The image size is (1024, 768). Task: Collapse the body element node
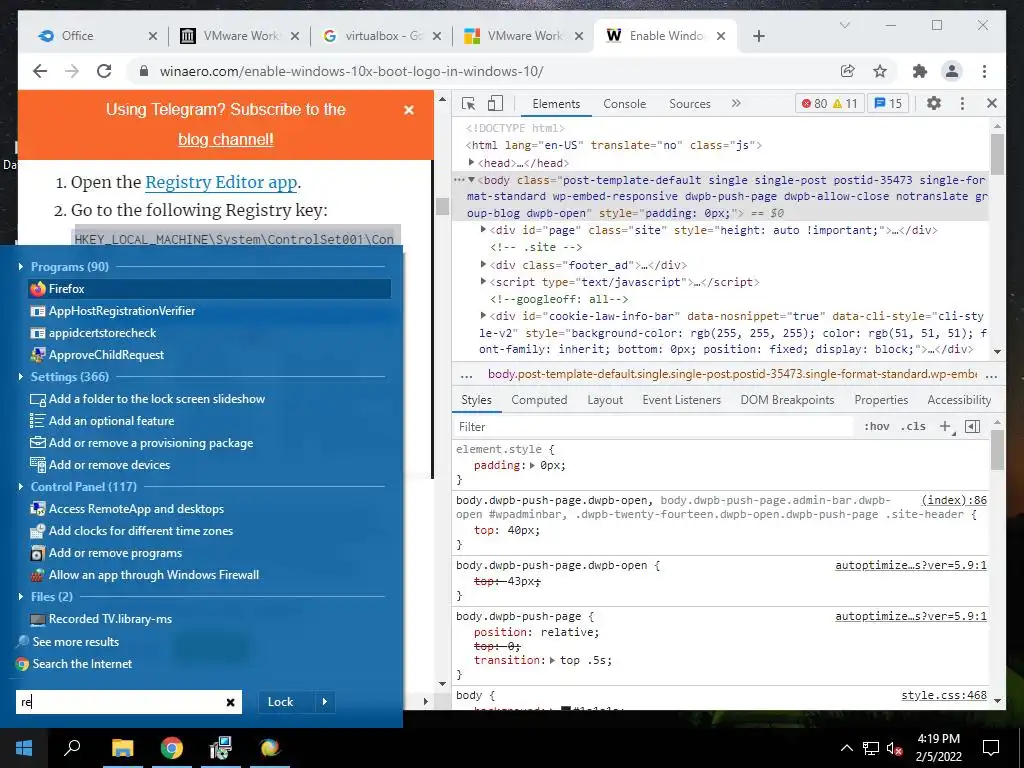point(472,180)
